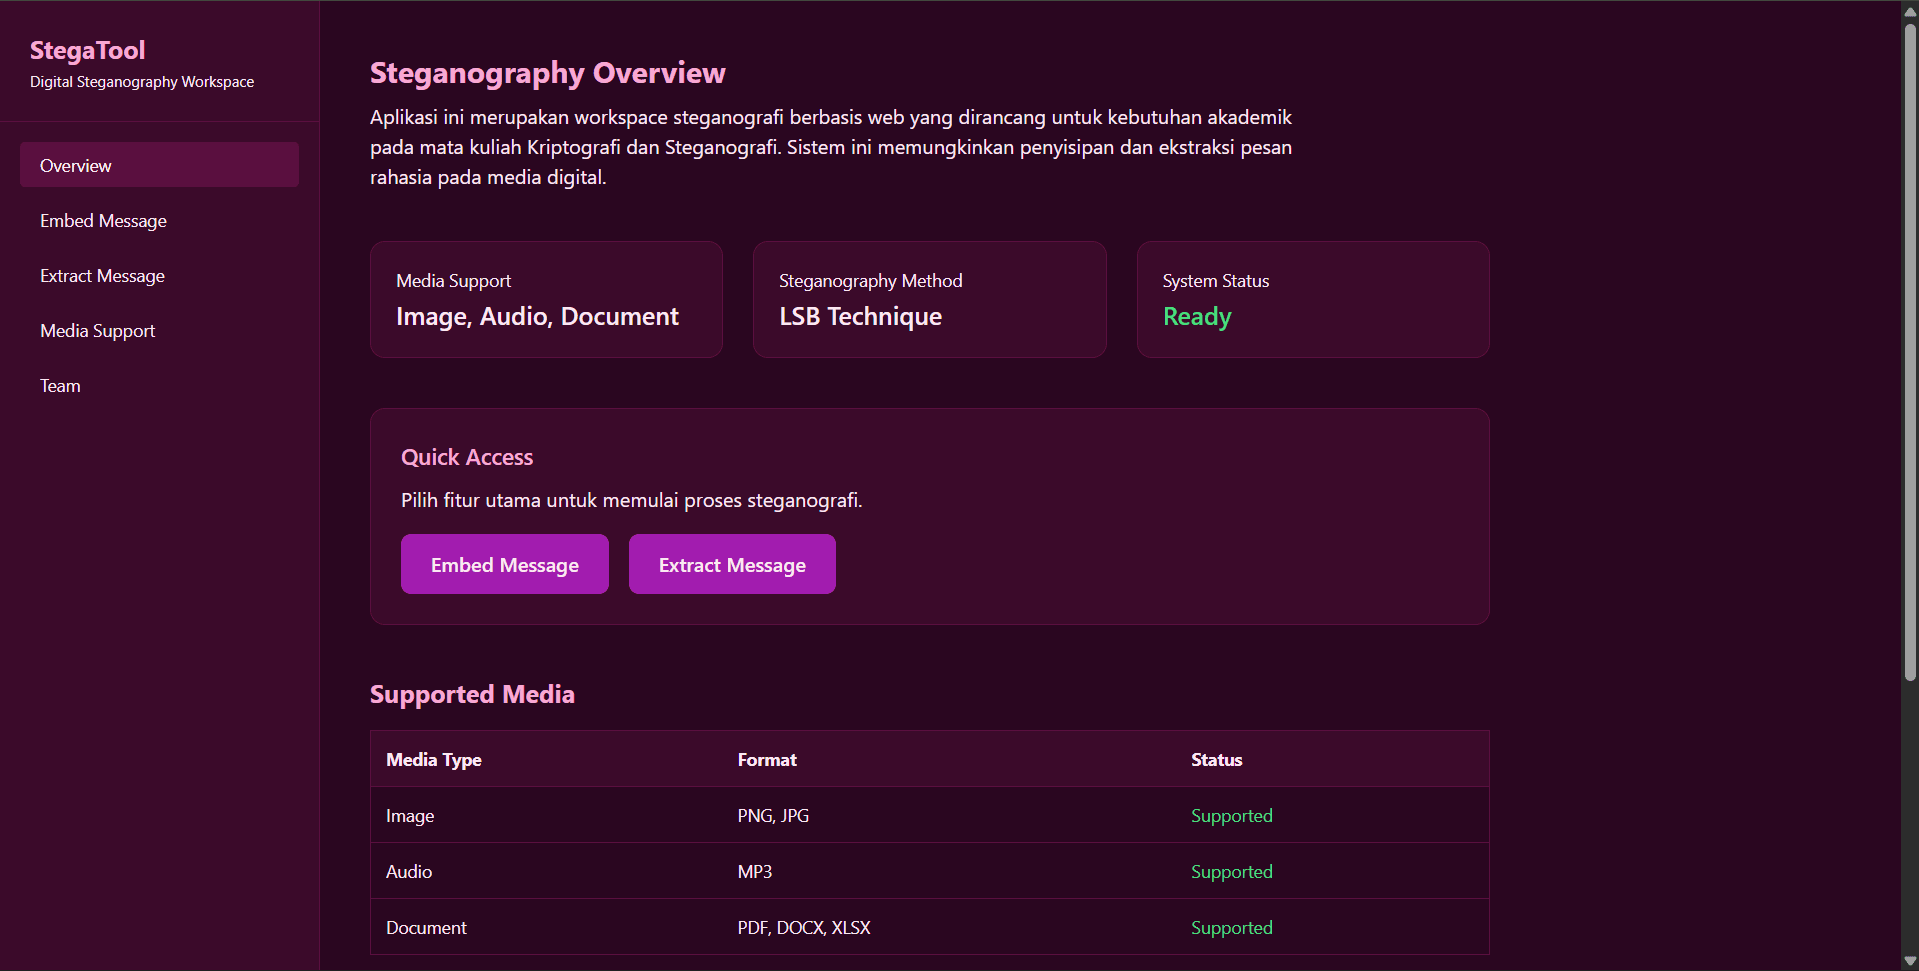Screen dimensions: 1919x971
Task: Open Extract Message in sidebar
Action: (x=159, y=275)
